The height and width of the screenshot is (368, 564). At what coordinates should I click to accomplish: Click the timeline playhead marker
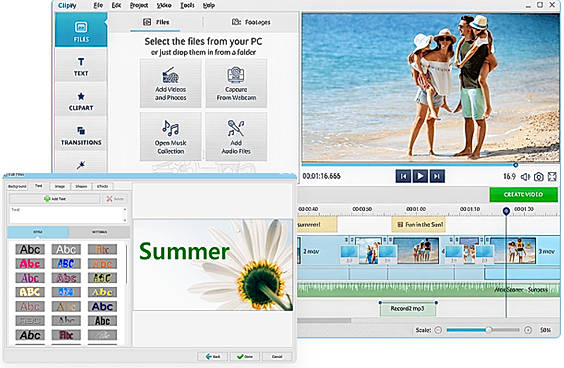pos(506,211)
